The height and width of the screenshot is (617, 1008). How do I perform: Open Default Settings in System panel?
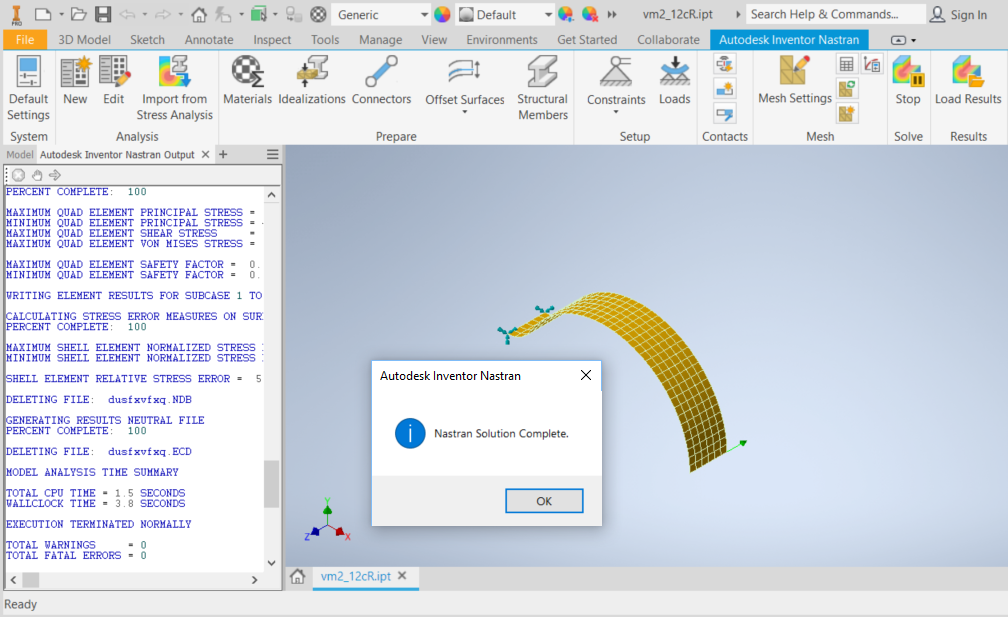(x=28, y=88)
